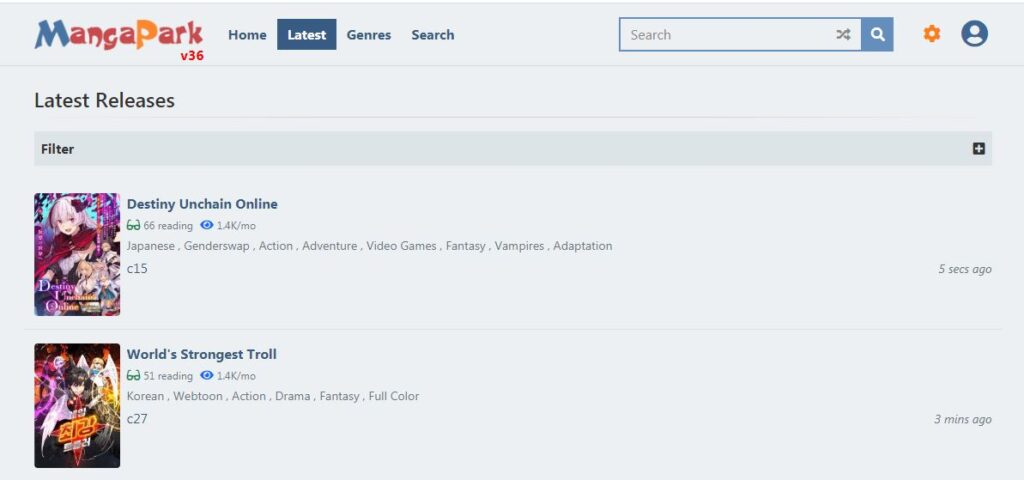
Task: Click the Destiny Unchain Online cover thumbnail
Action: click(77, 254)
